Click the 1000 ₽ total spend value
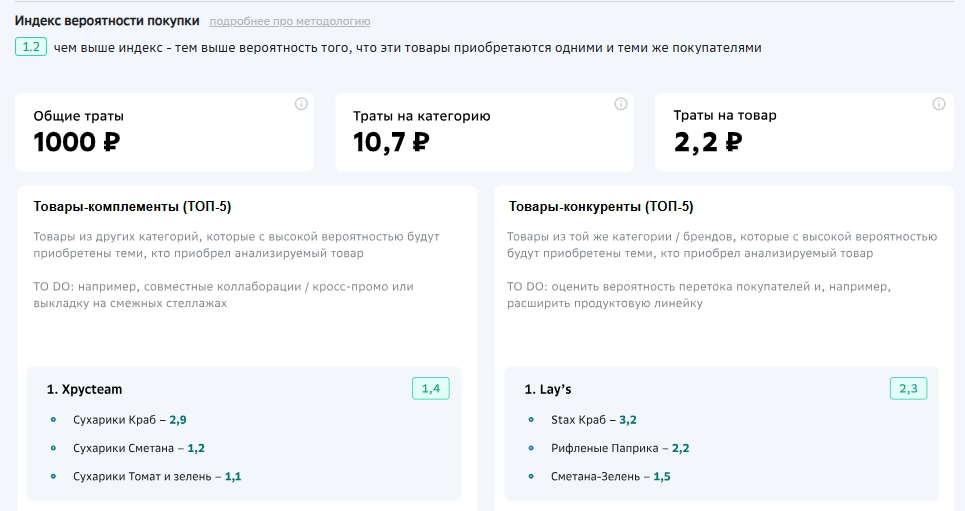Screen dimensions: 965x511 pos(77,142)
